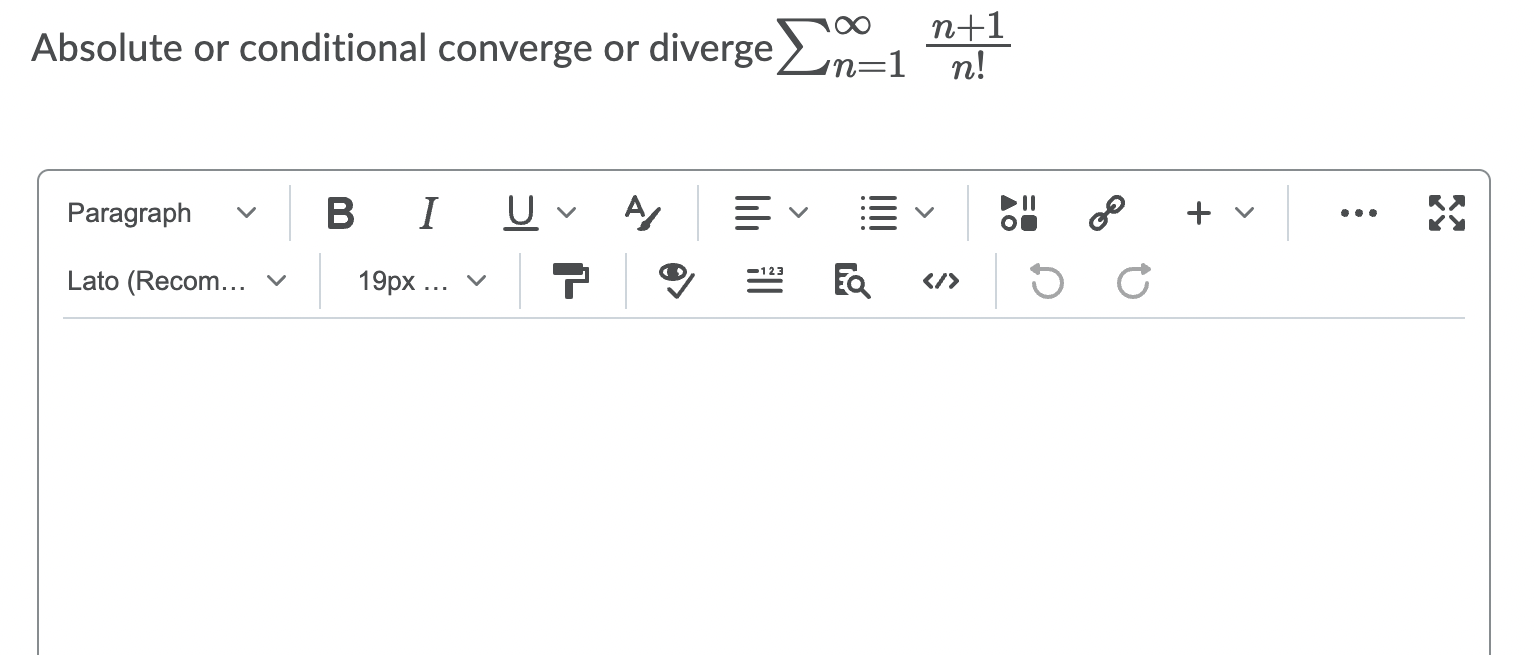Toggle italic formatting

(x=427, y=212)
